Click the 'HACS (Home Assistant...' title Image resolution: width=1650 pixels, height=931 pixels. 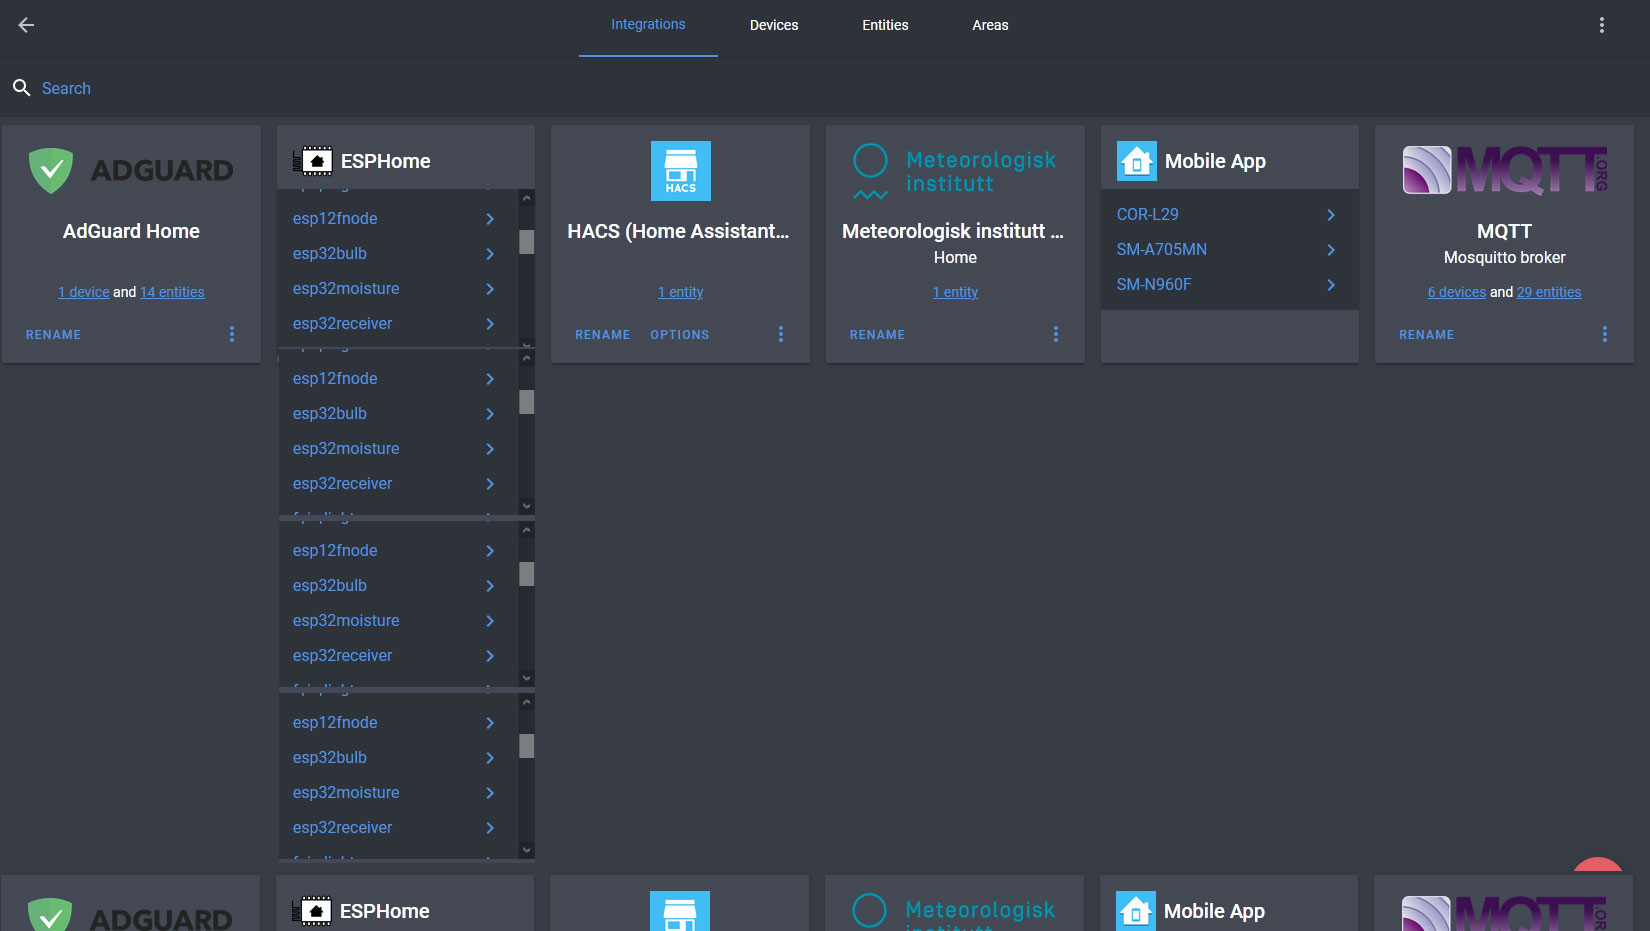coord(679,231)
